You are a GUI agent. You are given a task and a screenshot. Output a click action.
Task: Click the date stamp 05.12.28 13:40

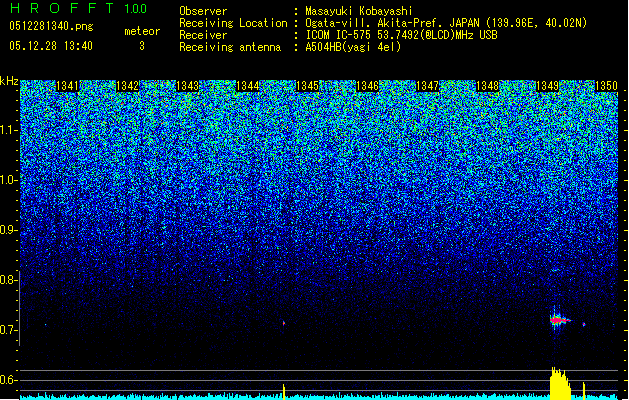[x=51, y=46]
